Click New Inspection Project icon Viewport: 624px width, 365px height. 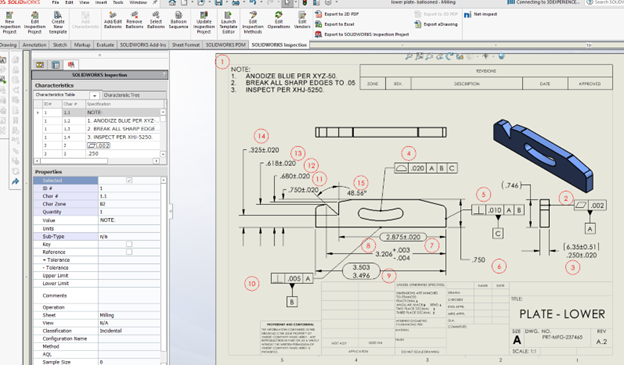9,22
